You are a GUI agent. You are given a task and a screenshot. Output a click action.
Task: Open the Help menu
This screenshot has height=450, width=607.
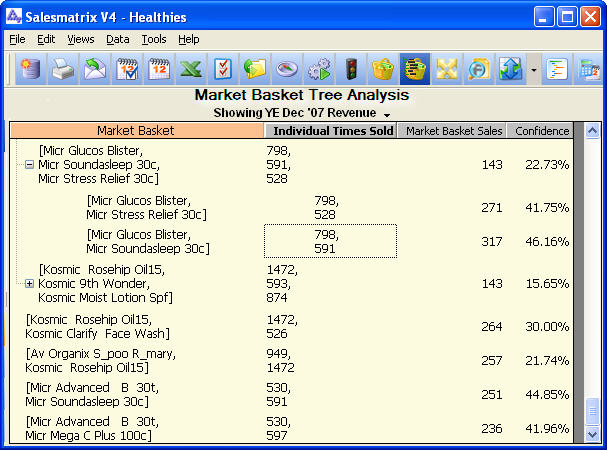(x=189, y=39)
